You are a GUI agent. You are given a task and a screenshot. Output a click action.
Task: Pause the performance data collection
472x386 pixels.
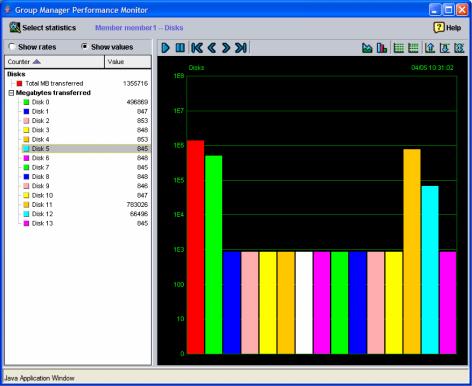pos(180,48)
